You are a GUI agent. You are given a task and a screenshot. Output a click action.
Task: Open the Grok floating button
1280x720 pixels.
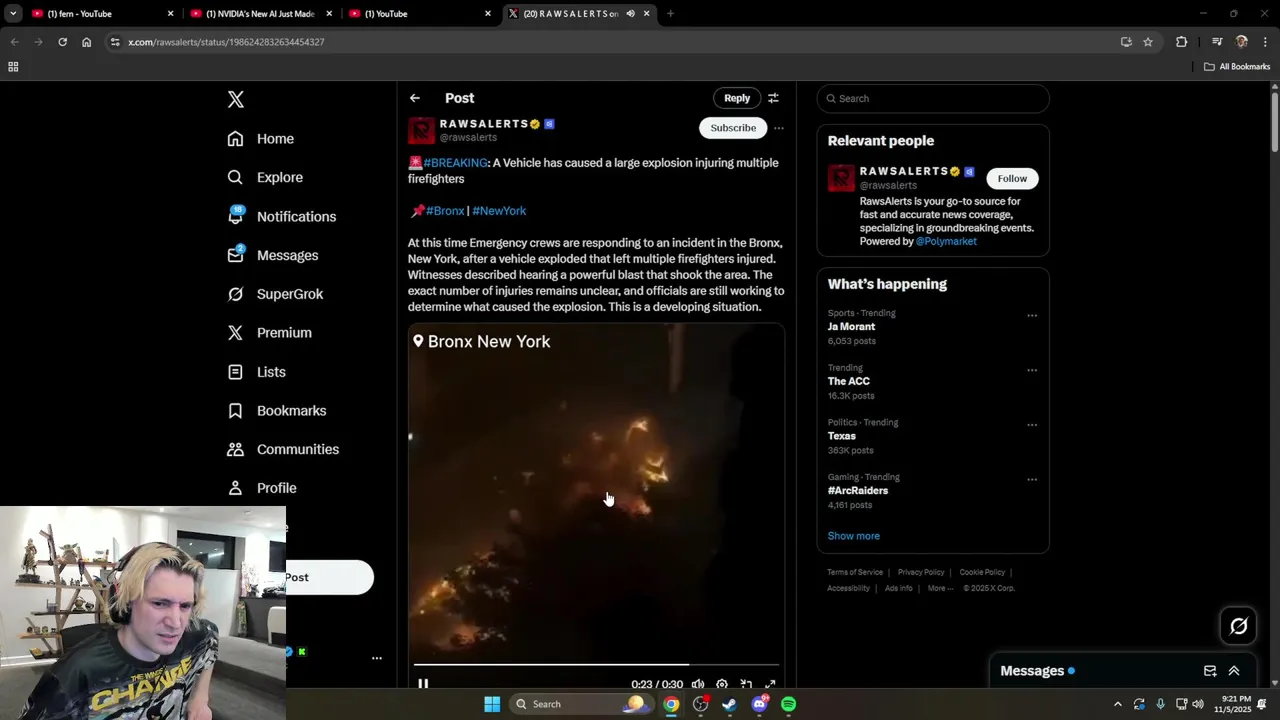[1238, 626]
